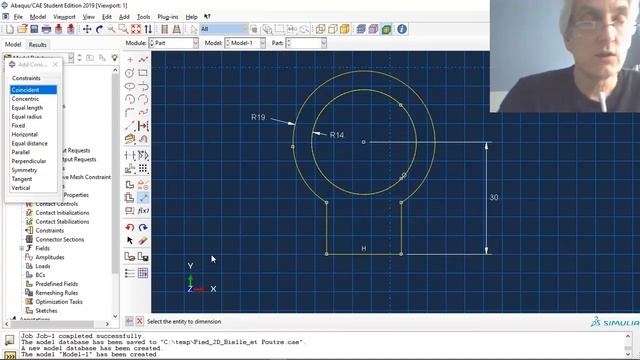Select the Linear Pattern tool
This screenshot has width=640, height=360.
coord(143,169)
